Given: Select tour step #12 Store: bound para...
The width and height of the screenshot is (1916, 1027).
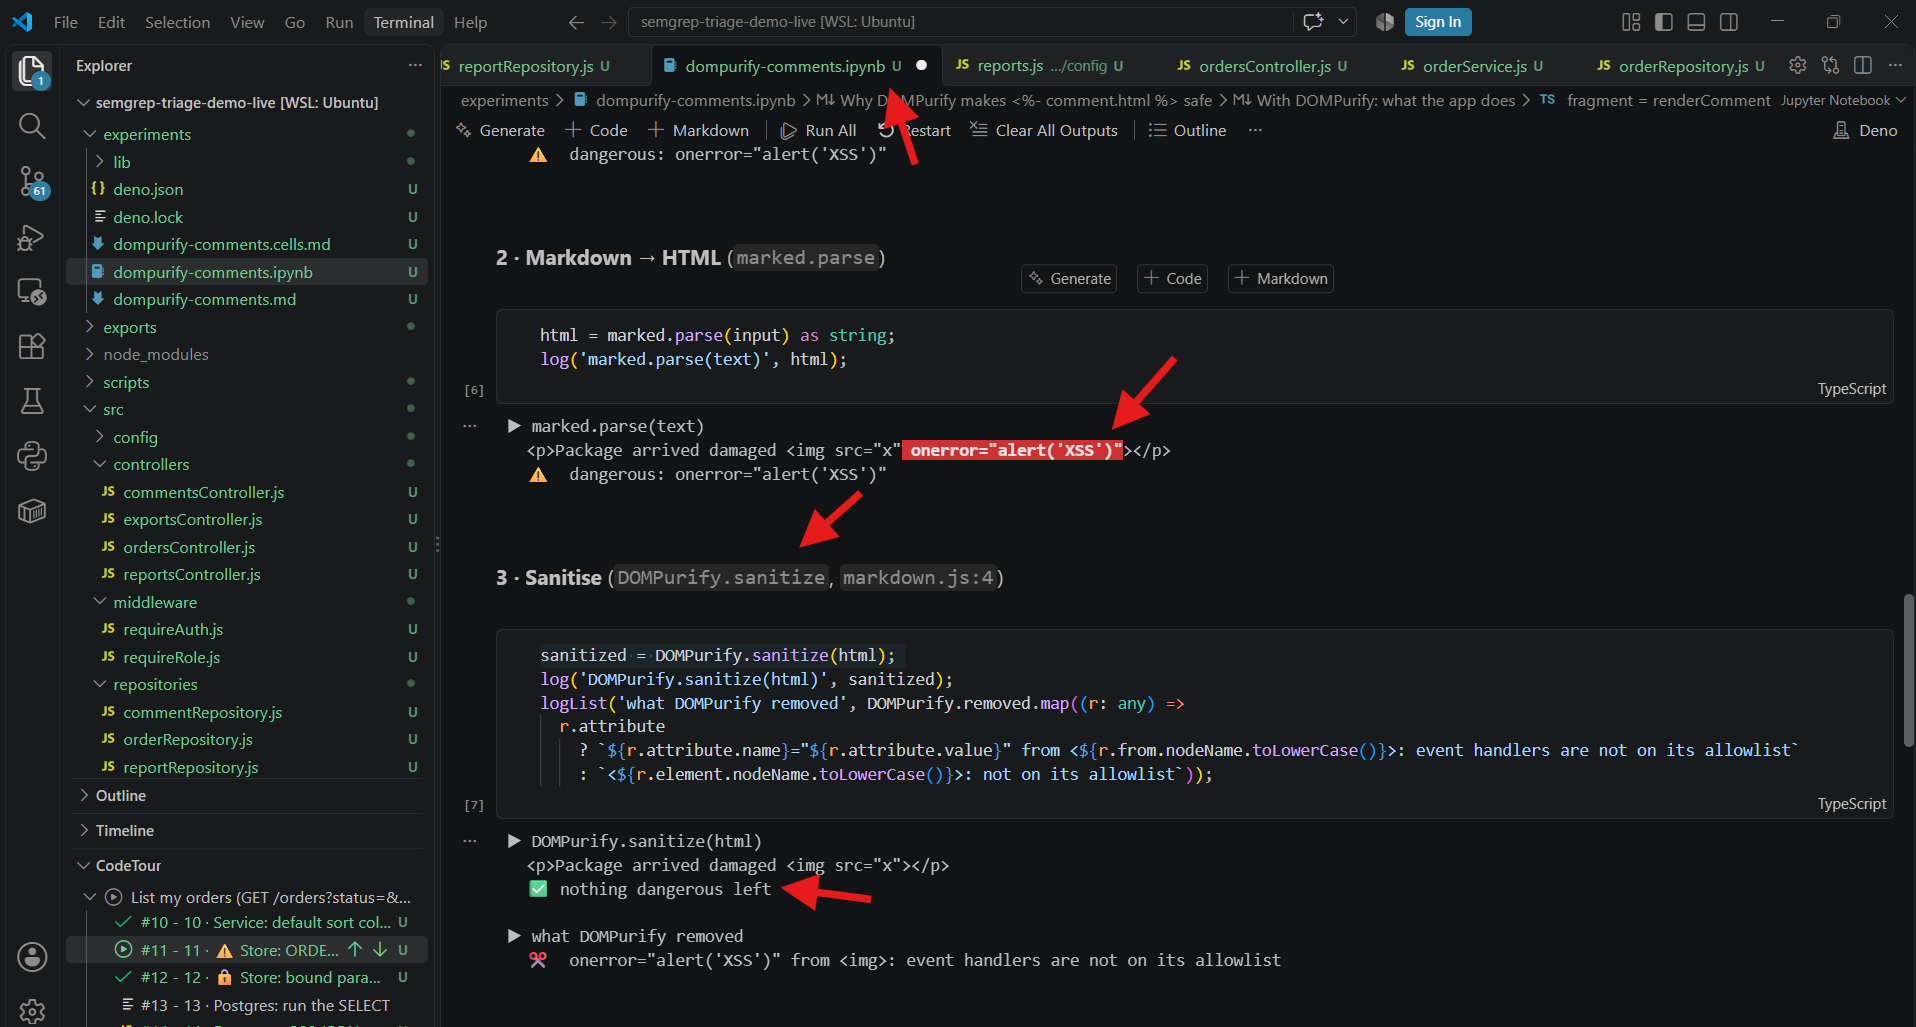Looking at the screenshot, I should [260, 978].
